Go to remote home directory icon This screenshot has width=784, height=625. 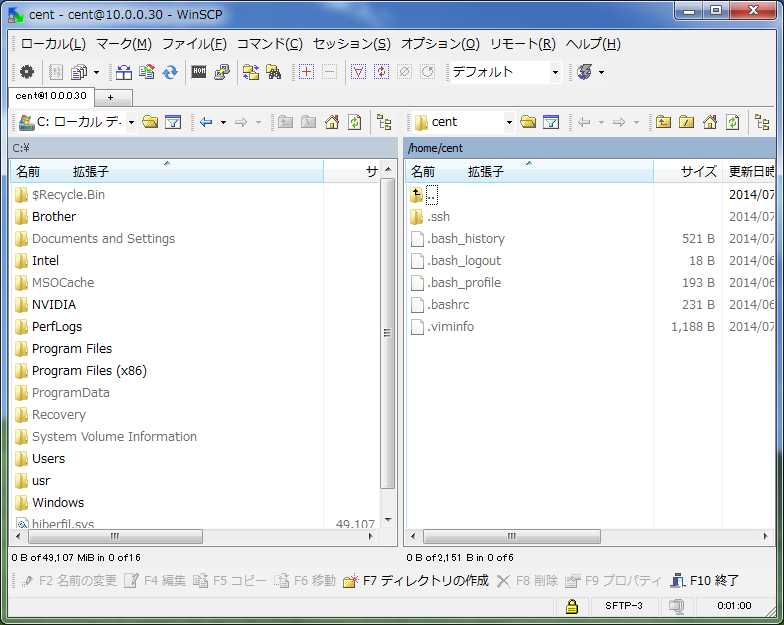710,122
